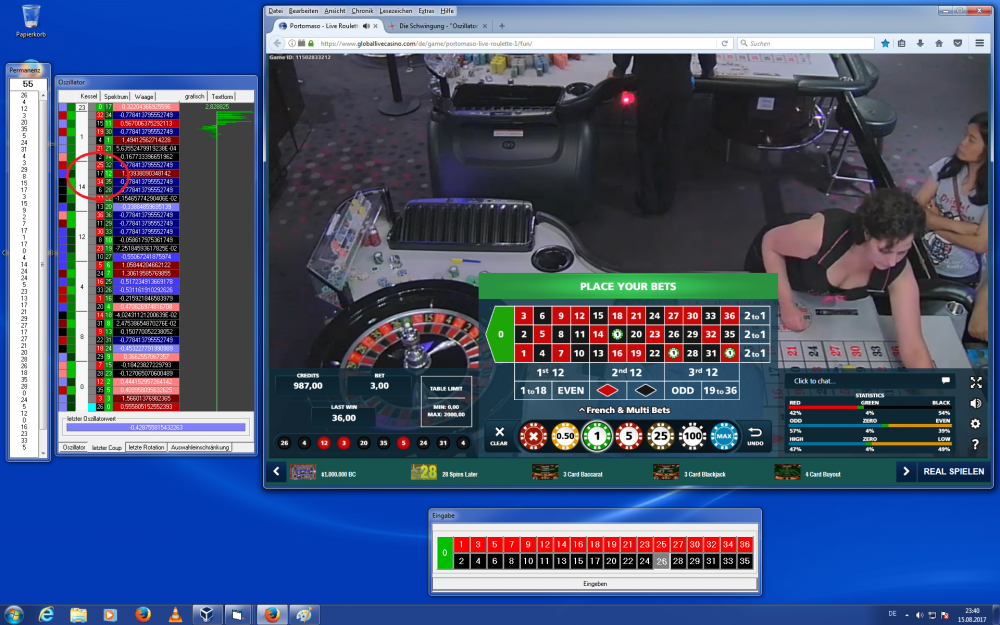1000x625 pixels.
Task: Open the casino help question mark
Action: point(976,445)
